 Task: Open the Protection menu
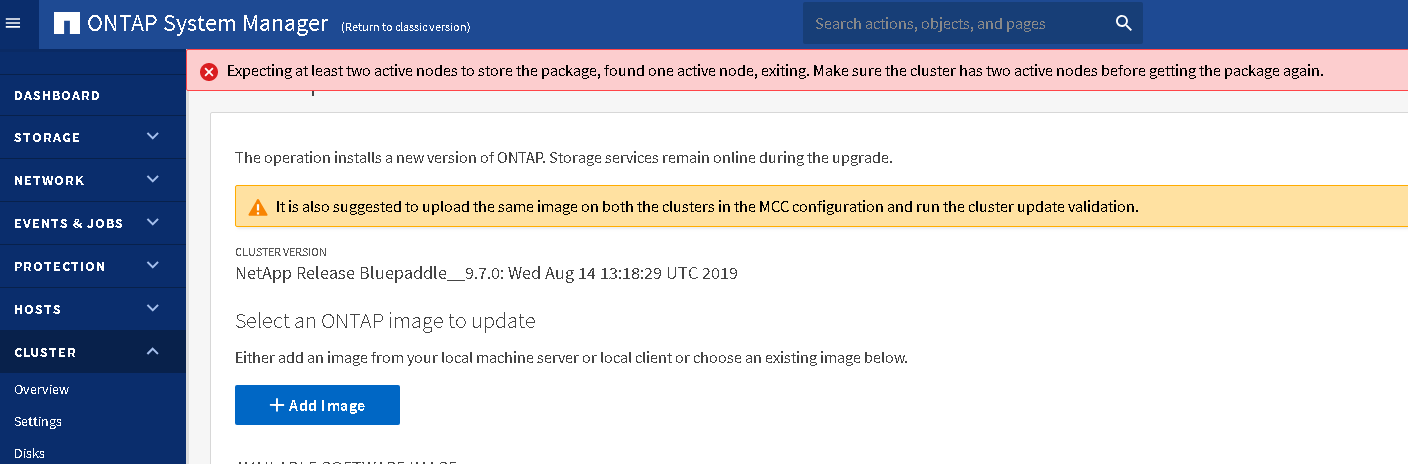click(x=60, y=266)
